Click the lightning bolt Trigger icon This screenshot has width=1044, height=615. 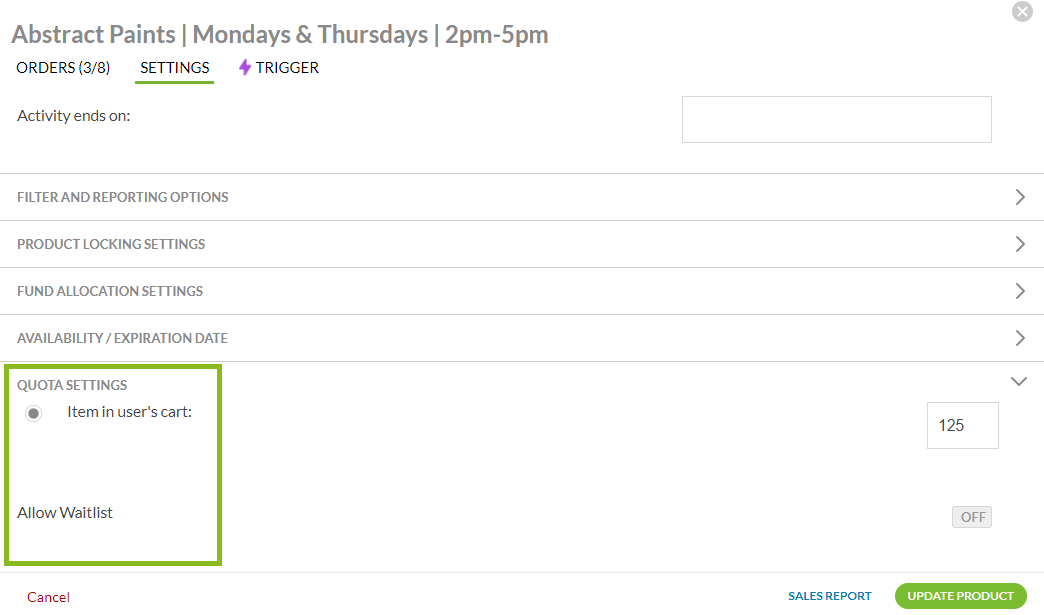(245, 68)
